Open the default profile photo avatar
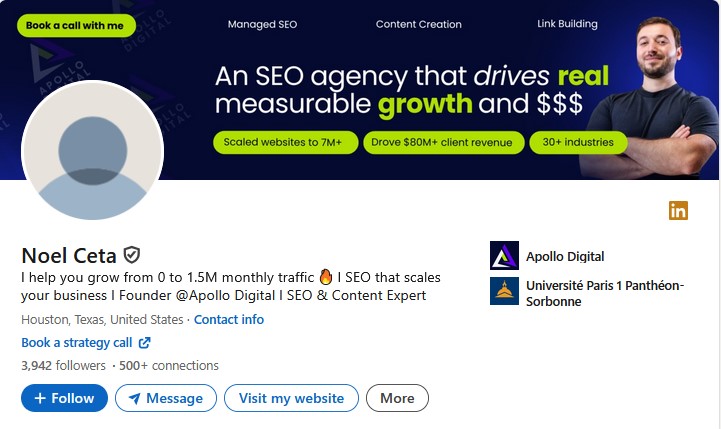This screenshot has width=721, height=429. [x=92, y=165]
